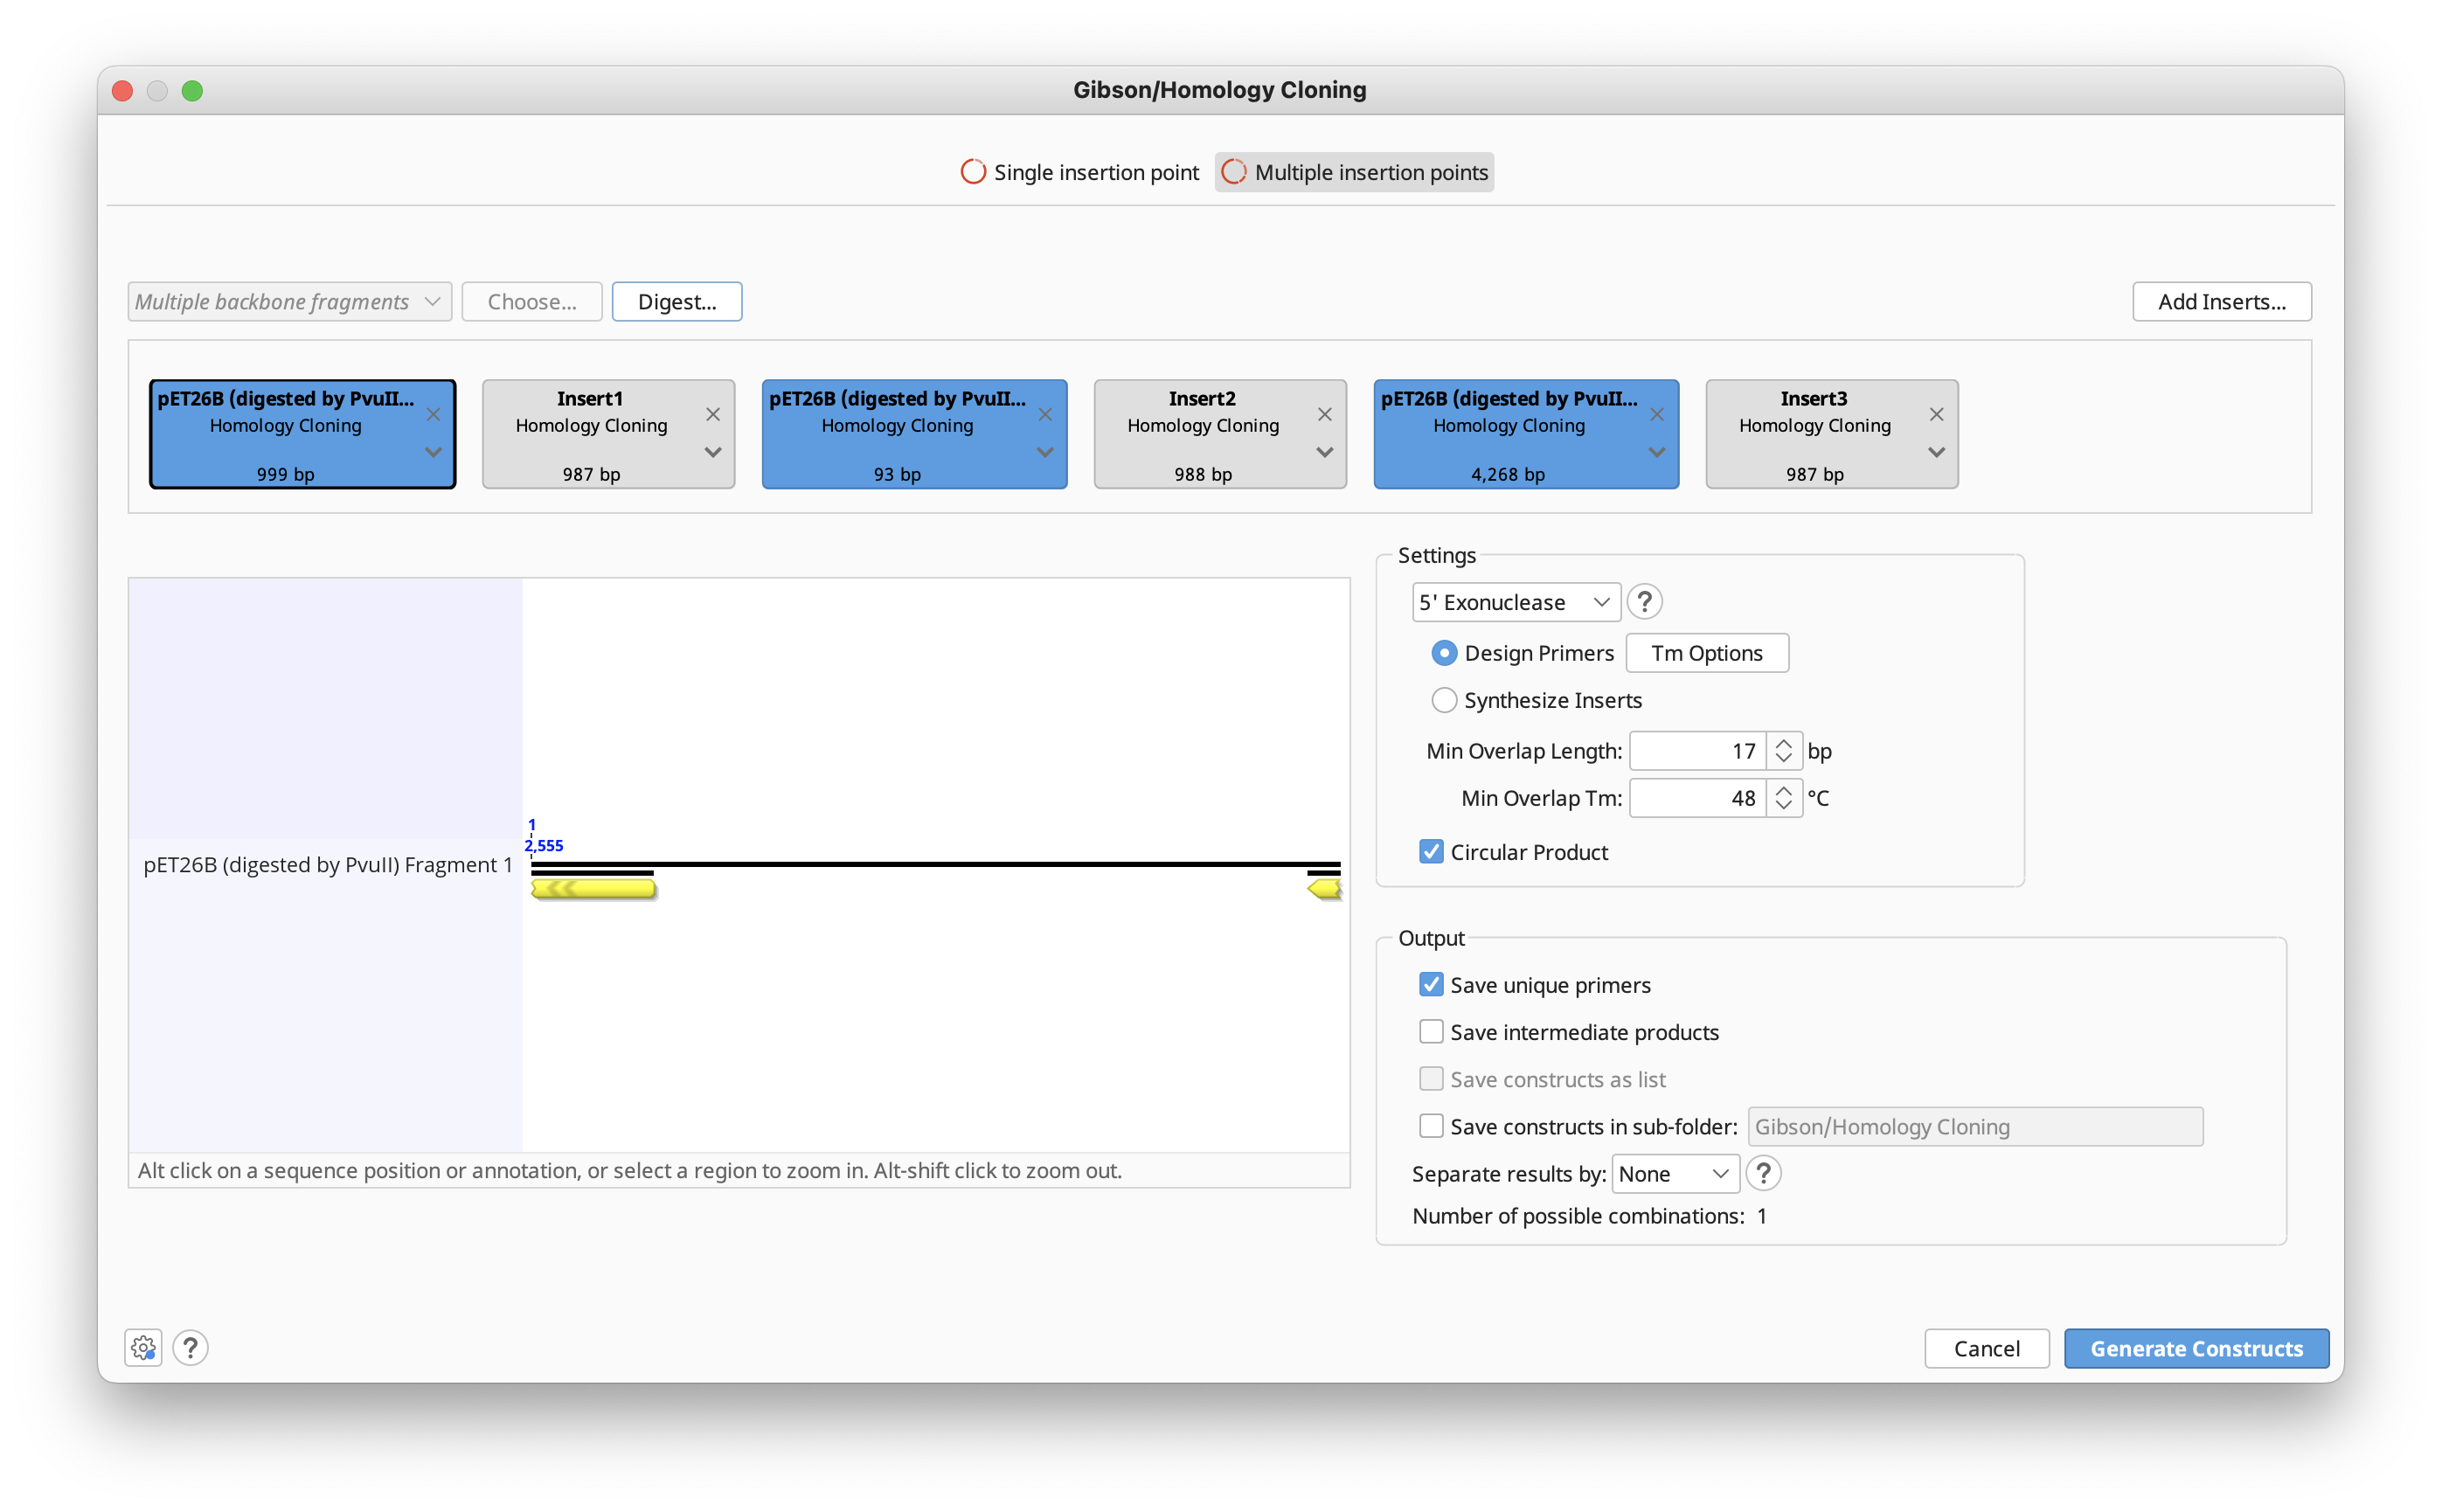Open help next to Separate results by
Screen dimensions: 2442x1512
(1763, 1173)
